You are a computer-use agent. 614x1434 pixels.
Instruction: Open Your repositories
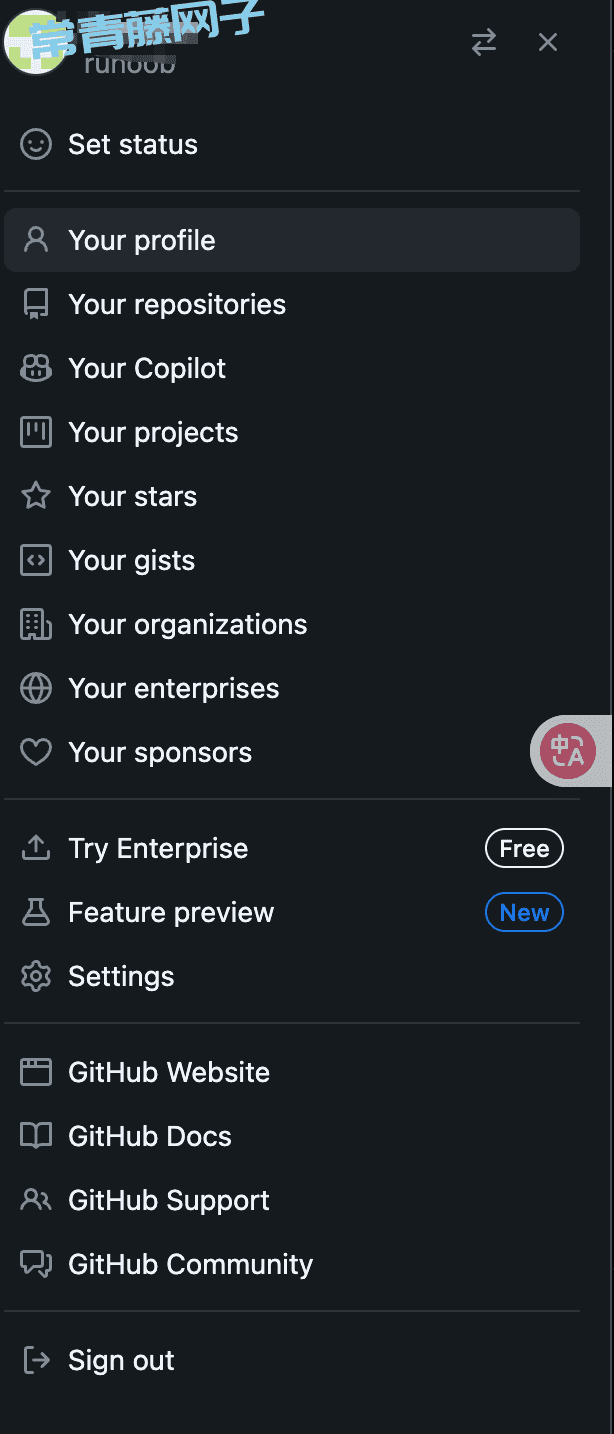pyautogui.click(x=292, y=304)
